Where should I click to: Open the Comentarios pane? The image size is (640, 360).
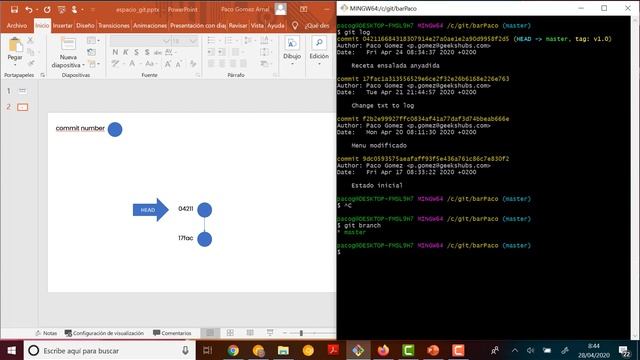click(x=172, y=333)
